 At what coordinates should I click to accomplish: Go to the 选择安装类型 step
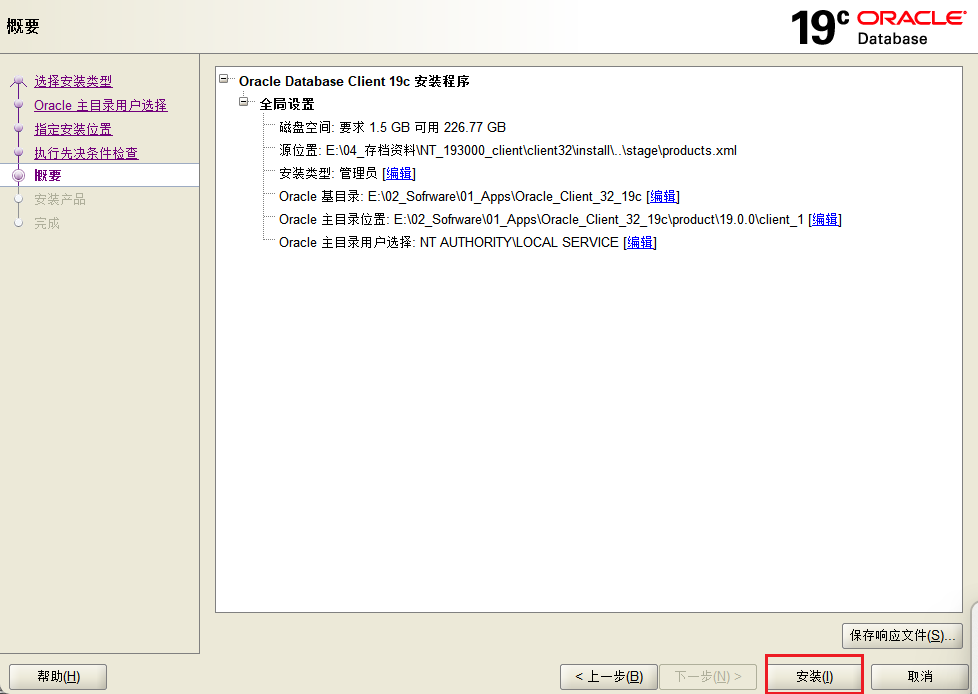73,81
